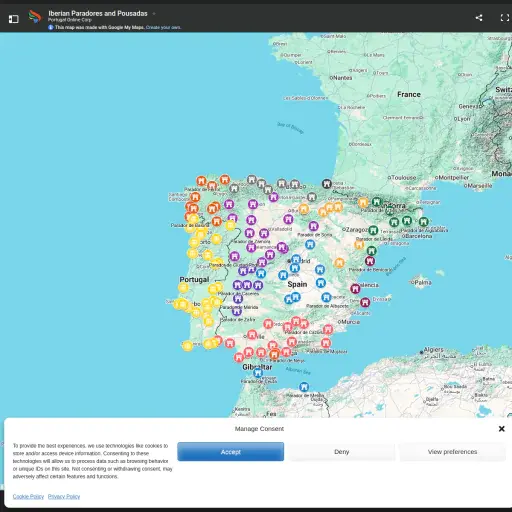Select the red marker on Seville
Screen dimensions: 512x512
click(x=252, y=335)
